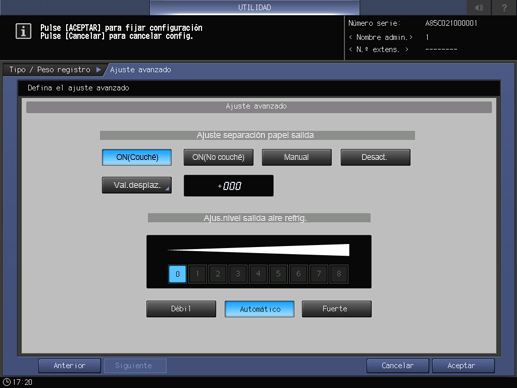Click the Nombre admin. label
Image resolution: width=517 pixels, height=388 pixels.
381,37
